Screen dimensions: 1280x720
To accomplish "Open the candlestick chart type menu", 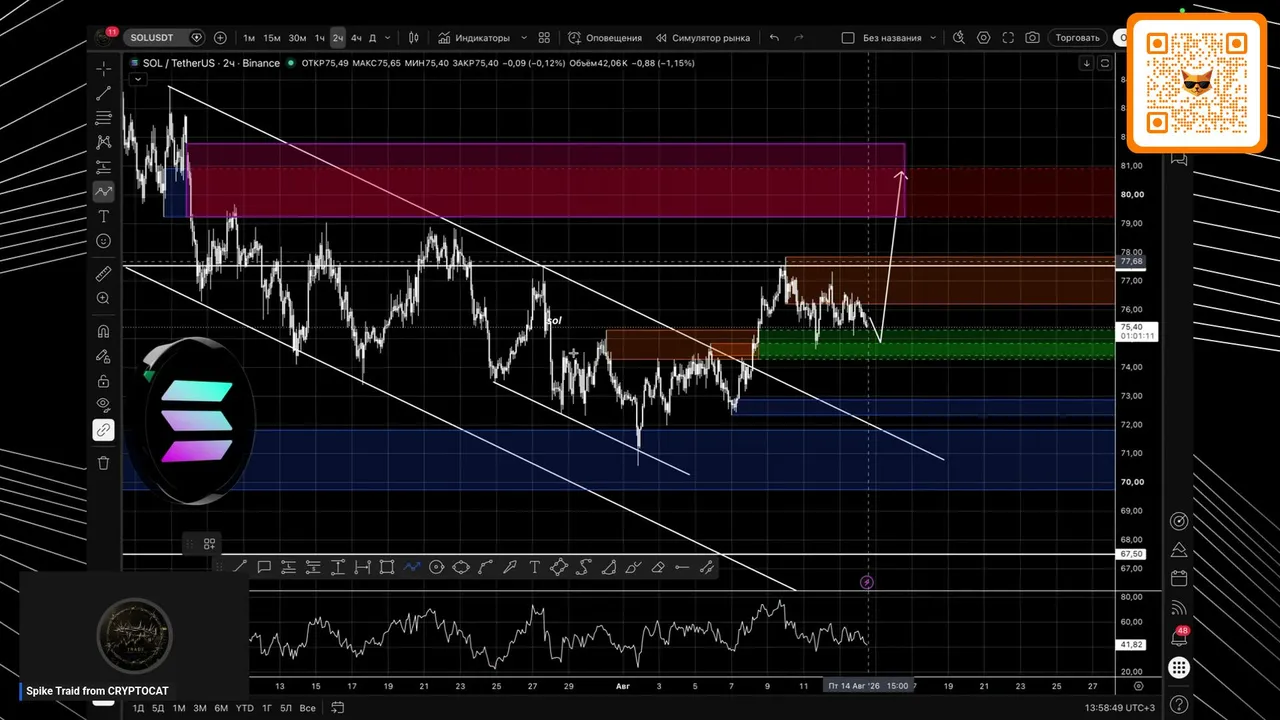I will pyautogui.click(x=414, y=38).
